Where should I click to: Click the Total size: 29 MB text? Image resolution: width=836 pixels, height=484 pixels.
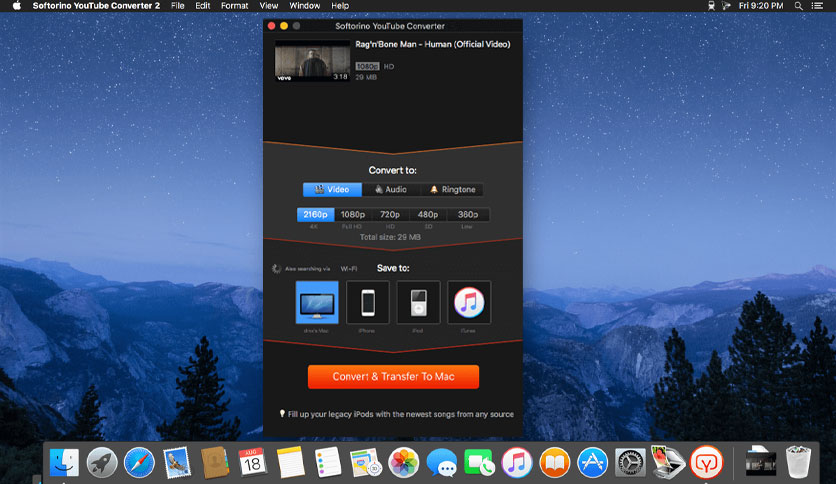(390, 237)
